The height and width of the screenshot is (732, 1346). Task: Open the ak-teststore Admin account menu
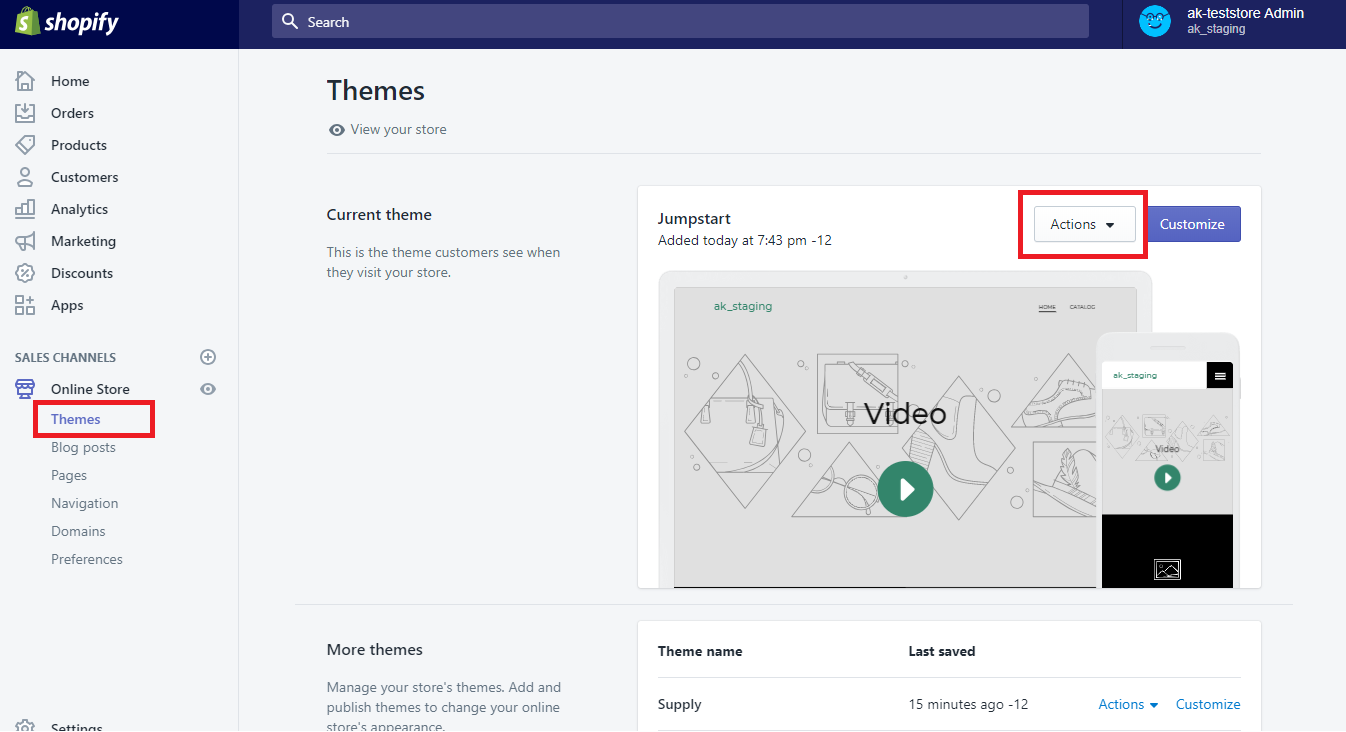click(1234, 21)
